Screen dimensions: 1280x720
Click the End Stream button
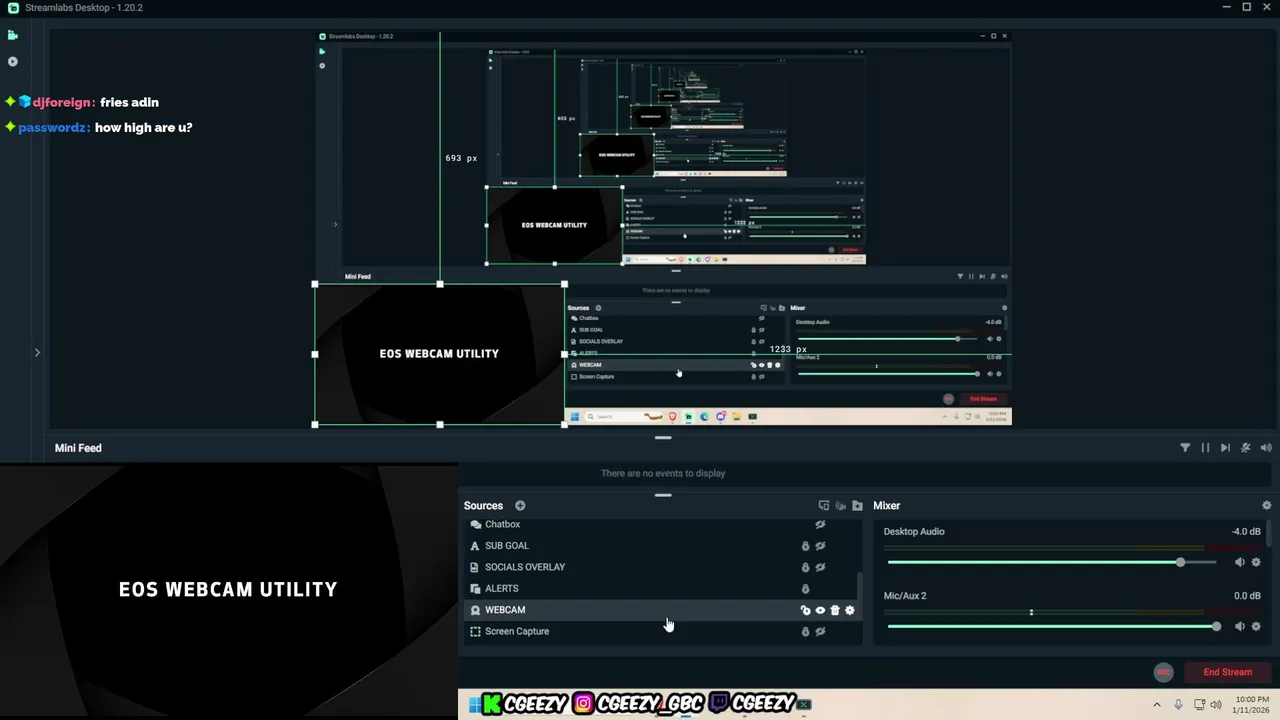point(1227,672)
